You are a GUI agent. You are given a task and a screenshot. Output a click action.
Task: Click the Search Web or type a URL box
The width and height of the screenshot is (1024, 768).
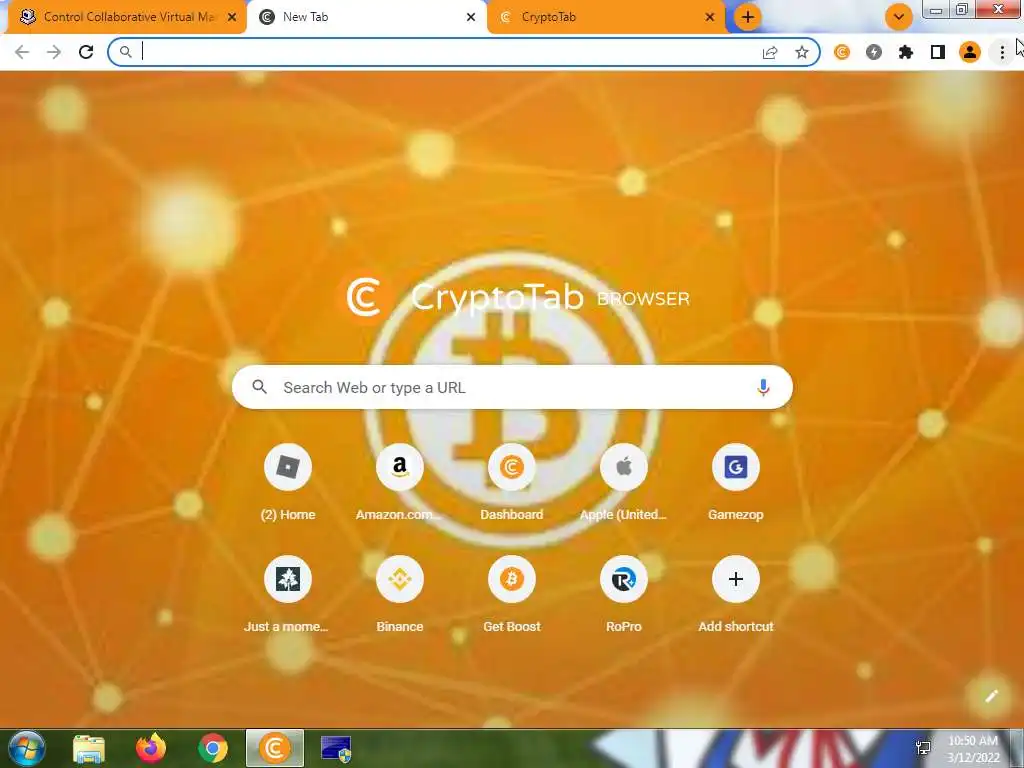[x=512, y=387]
